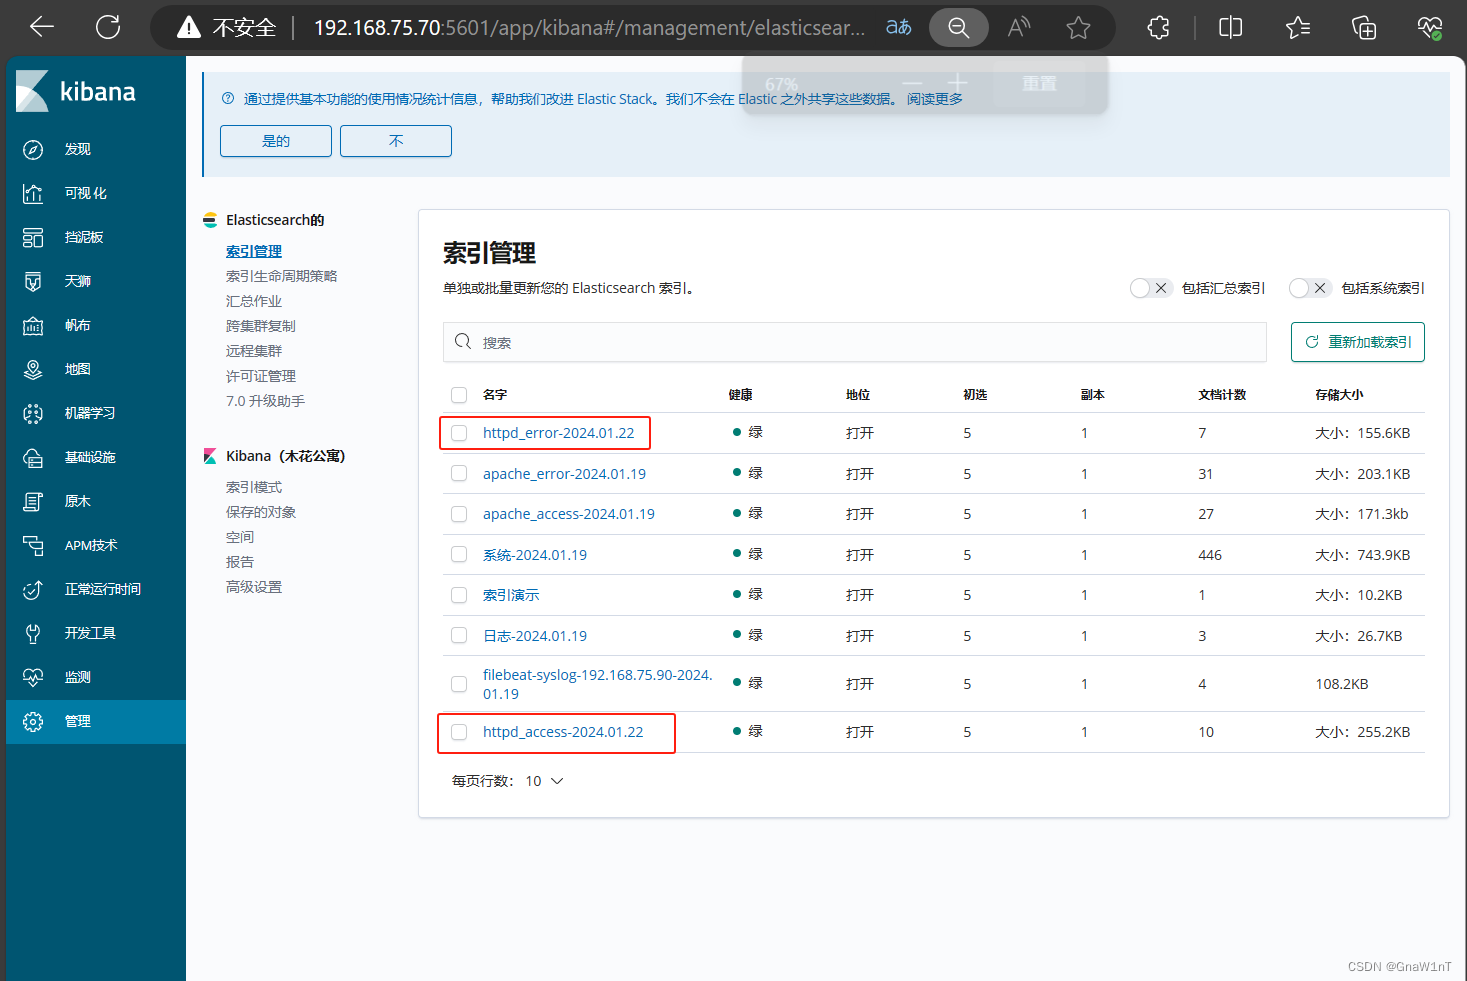Open License Management (许可证管理)
This screenshot has width=1467, height=981.
tap(261, 376)
